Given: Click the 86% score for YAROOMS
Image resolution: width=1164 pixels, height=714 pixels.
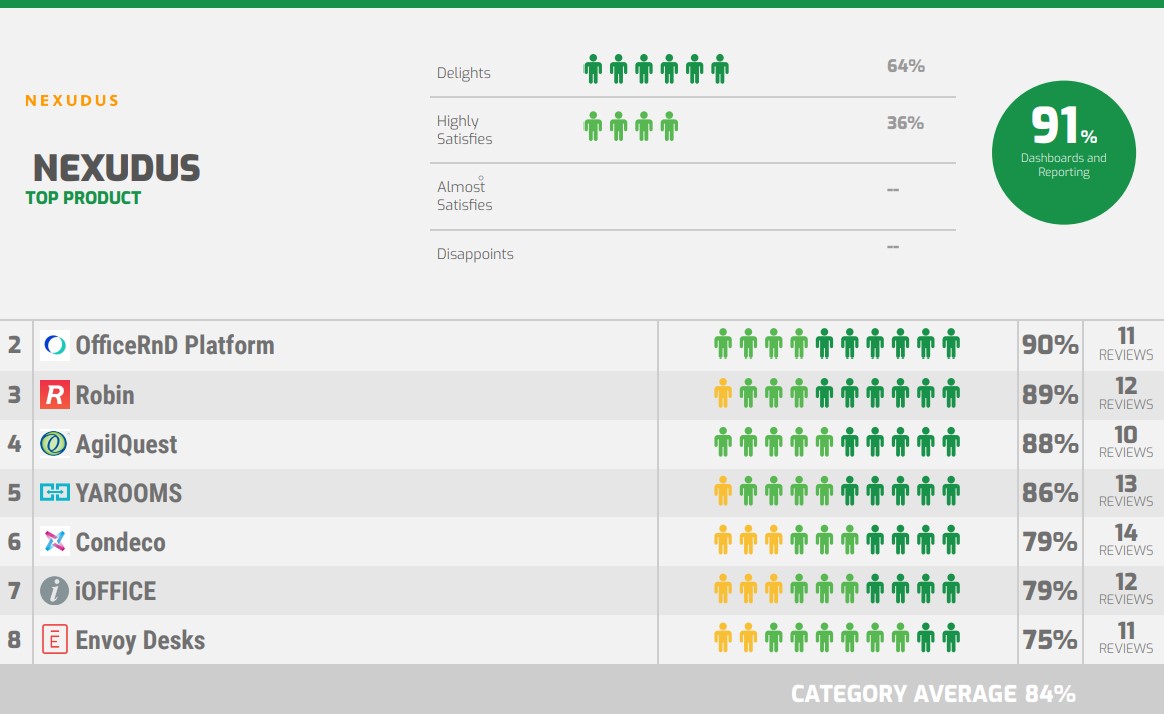Looking at the screenshot, I should [x=1050, y=492].
